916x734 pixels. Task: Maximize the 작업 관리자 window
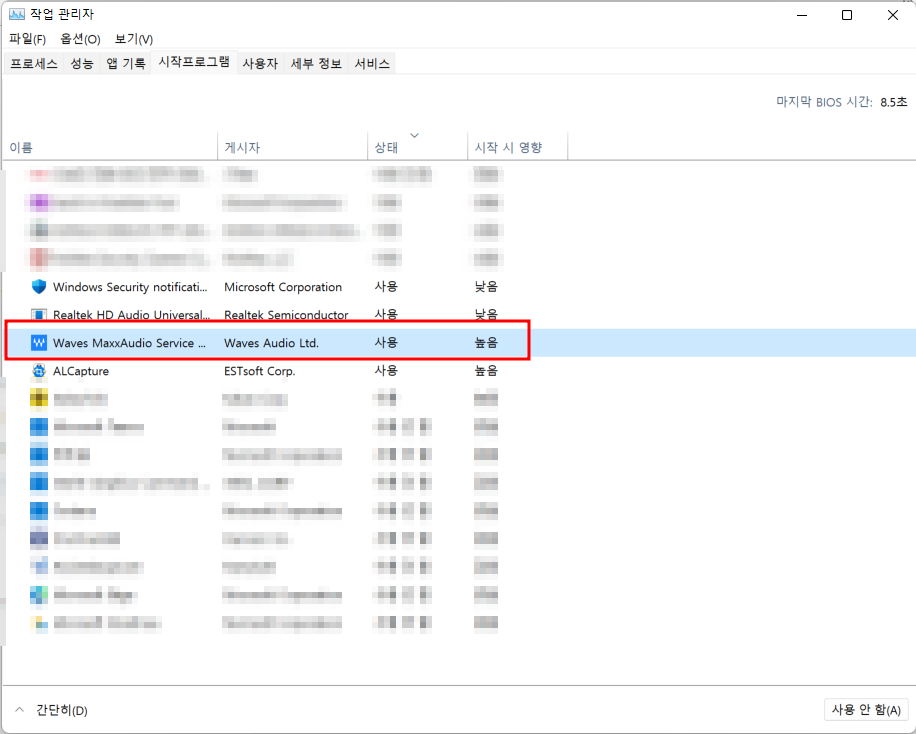click(846, 15)
